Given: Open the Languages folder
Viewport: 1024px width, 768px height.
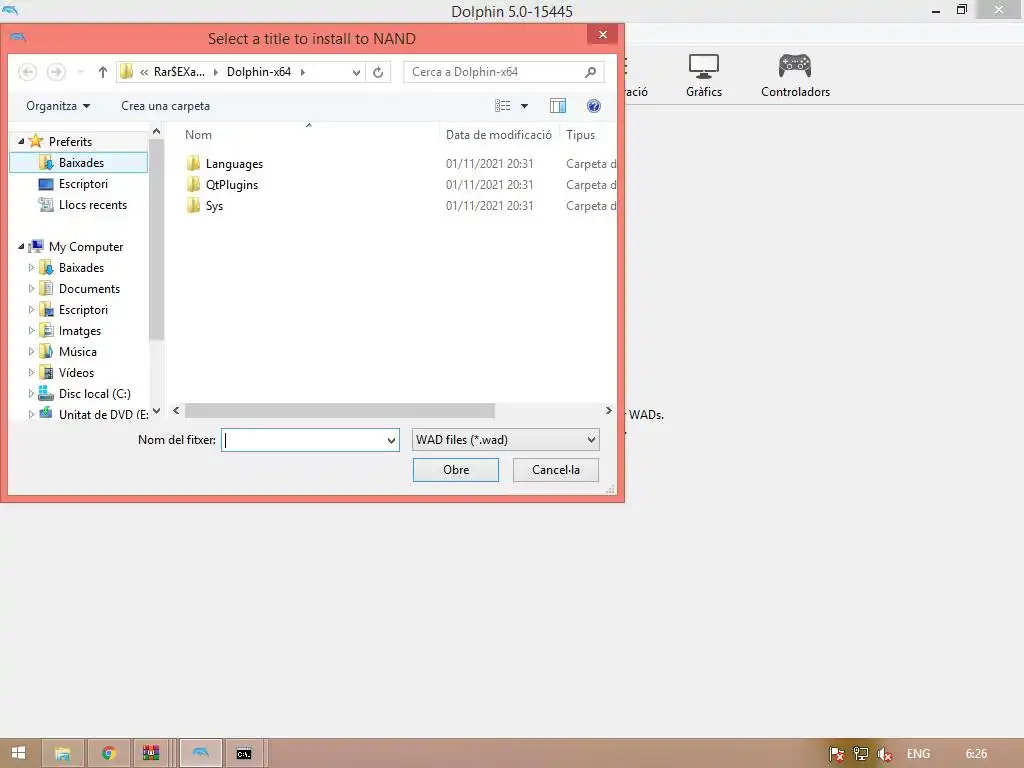Looking at the screenshot, I should [234, 164].
